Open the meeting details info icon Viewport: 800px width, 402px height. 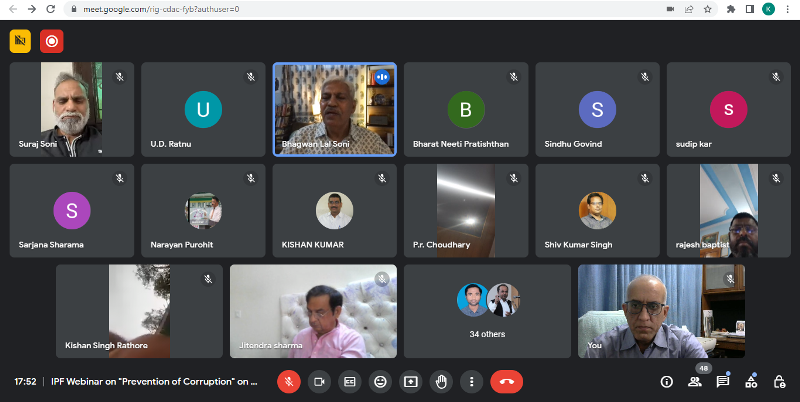point(667,381)
